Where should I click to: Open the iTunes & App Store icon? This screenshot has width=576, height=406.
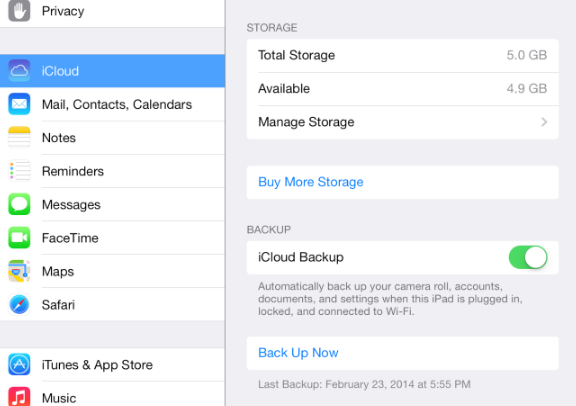point(19,364)
